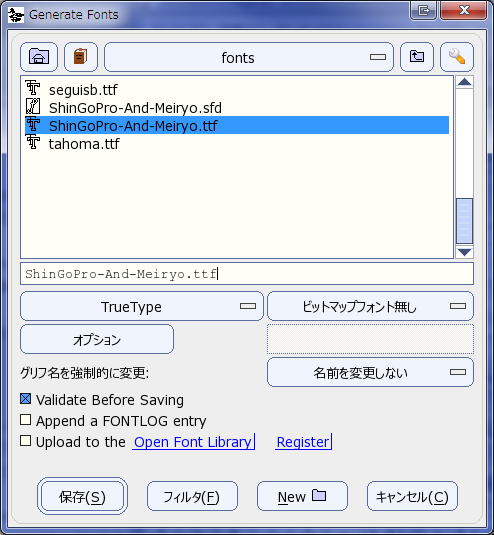Click the tahoma.ttf font file icon

click(33, 142)
